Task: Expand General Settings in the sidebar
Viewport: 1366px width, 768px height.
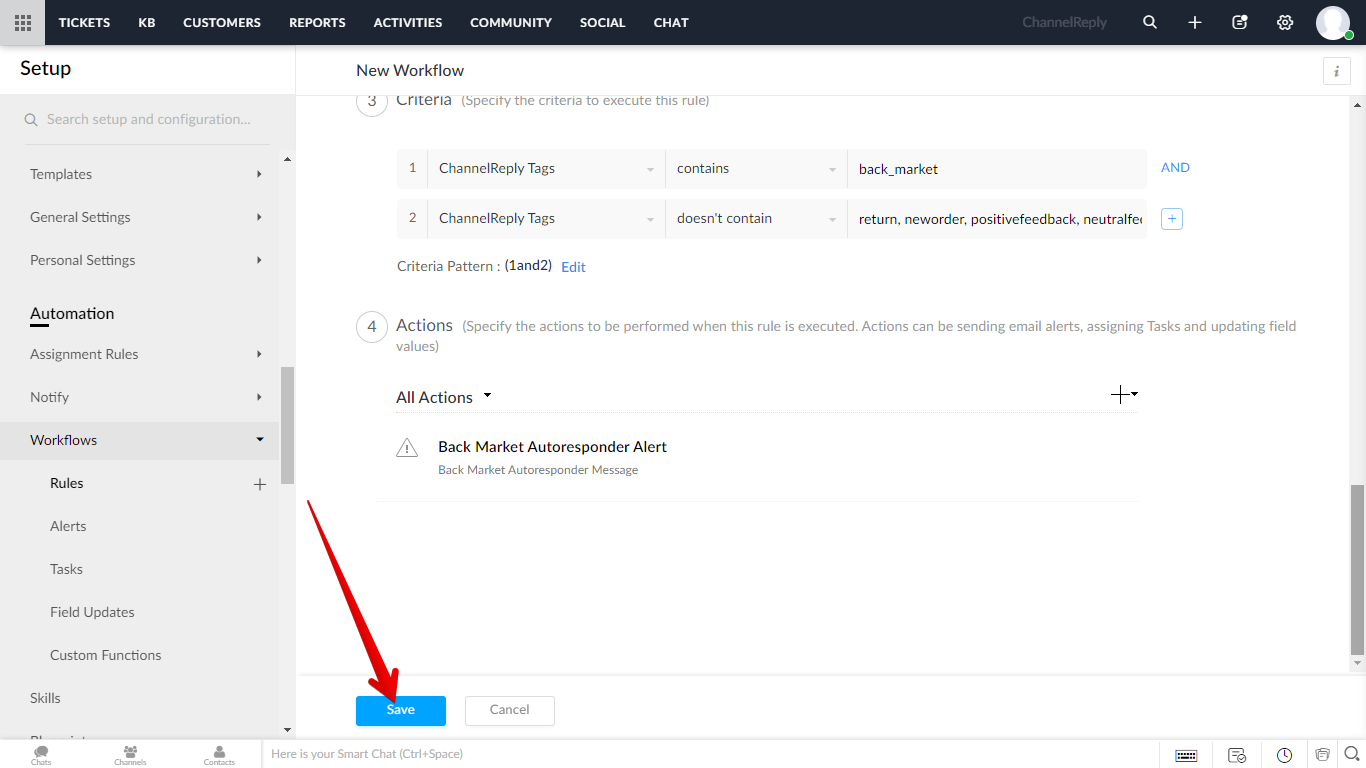Action: pyautogui.click(x=146, y=217)
